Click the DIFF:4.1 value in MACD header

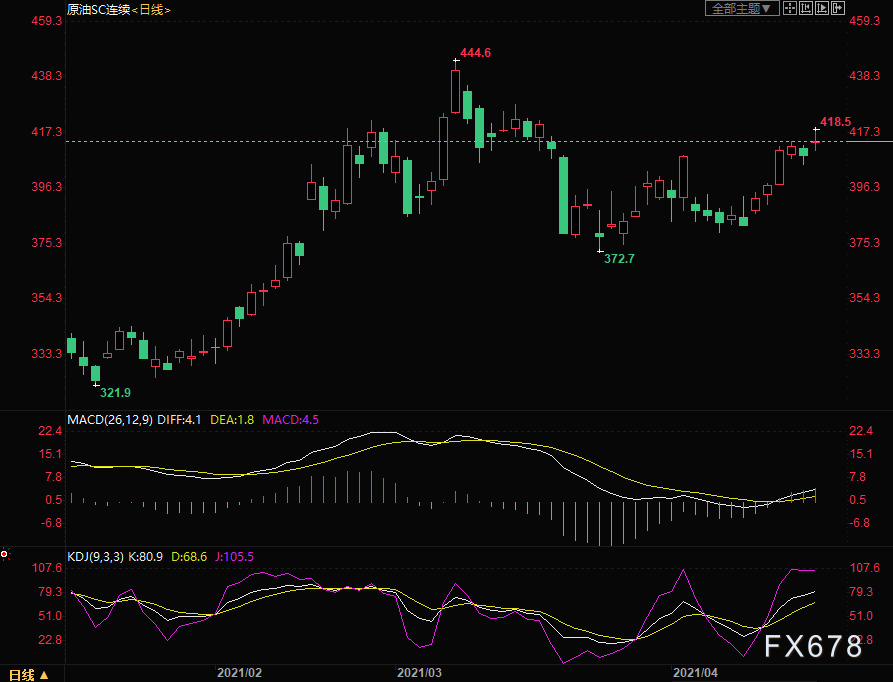point(181,420)
